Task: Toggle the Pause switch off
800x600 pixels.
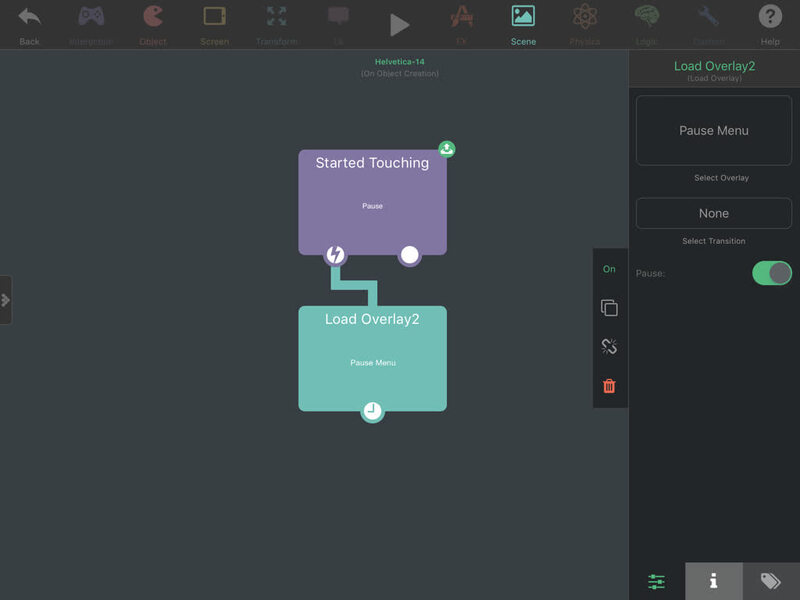Action: coord(771,273)
